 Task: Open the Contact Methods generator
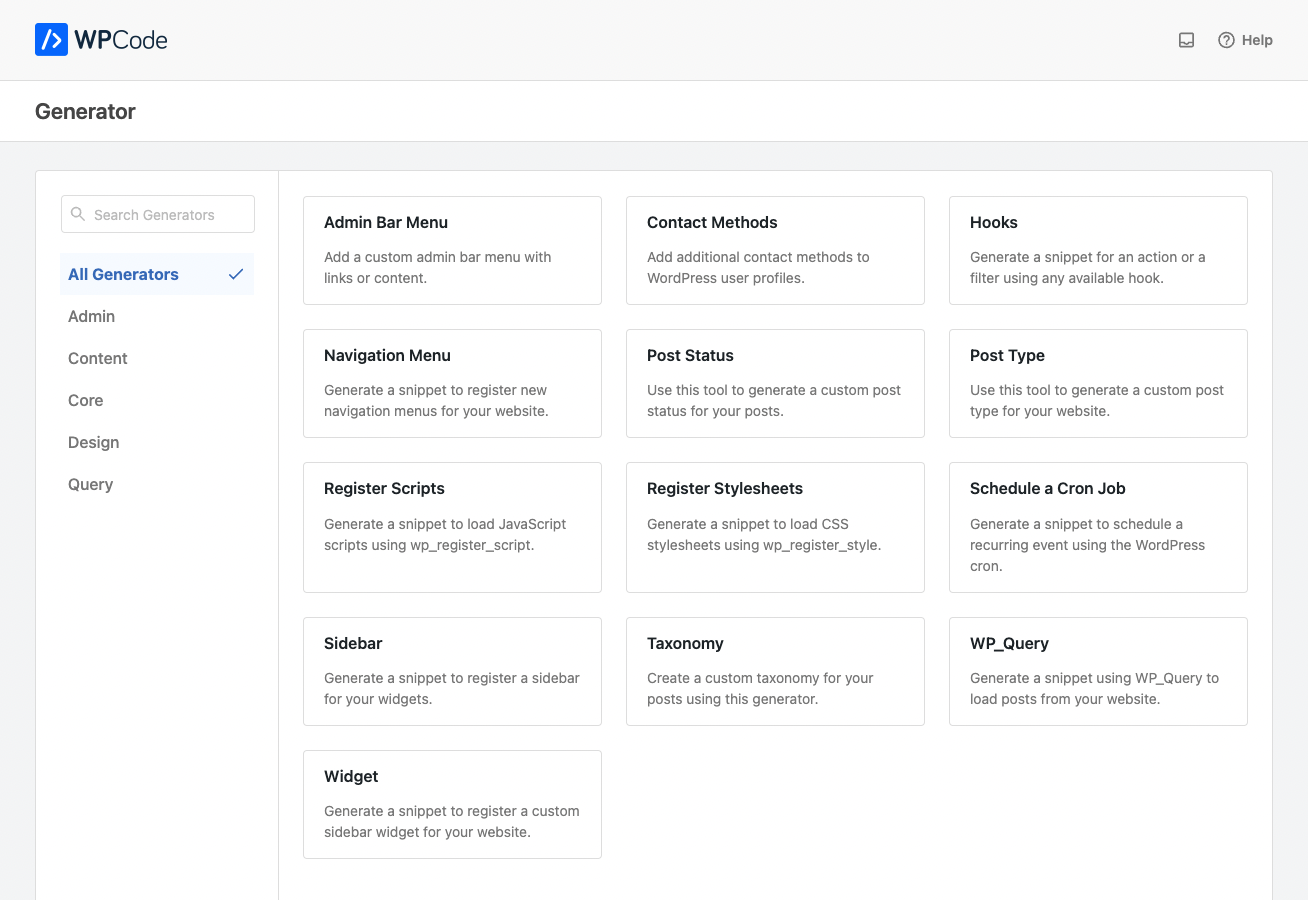tap(775, 250)
